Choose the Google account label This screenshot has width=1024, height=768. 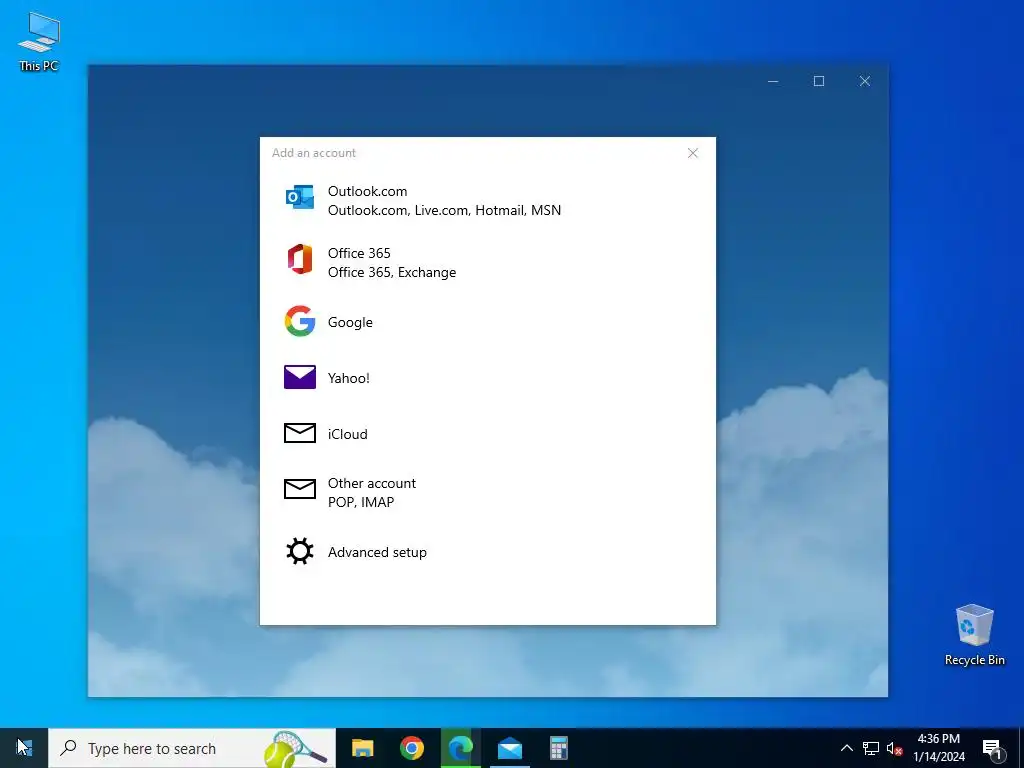coord(350,322)
